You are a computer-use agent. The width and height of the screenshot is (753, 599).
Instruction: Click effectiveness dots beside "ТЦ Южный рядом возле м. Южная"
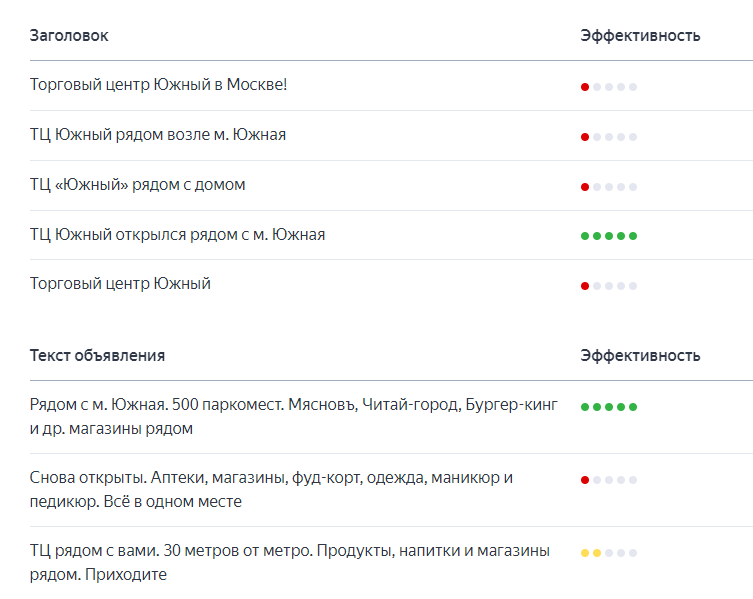[608, 137]
